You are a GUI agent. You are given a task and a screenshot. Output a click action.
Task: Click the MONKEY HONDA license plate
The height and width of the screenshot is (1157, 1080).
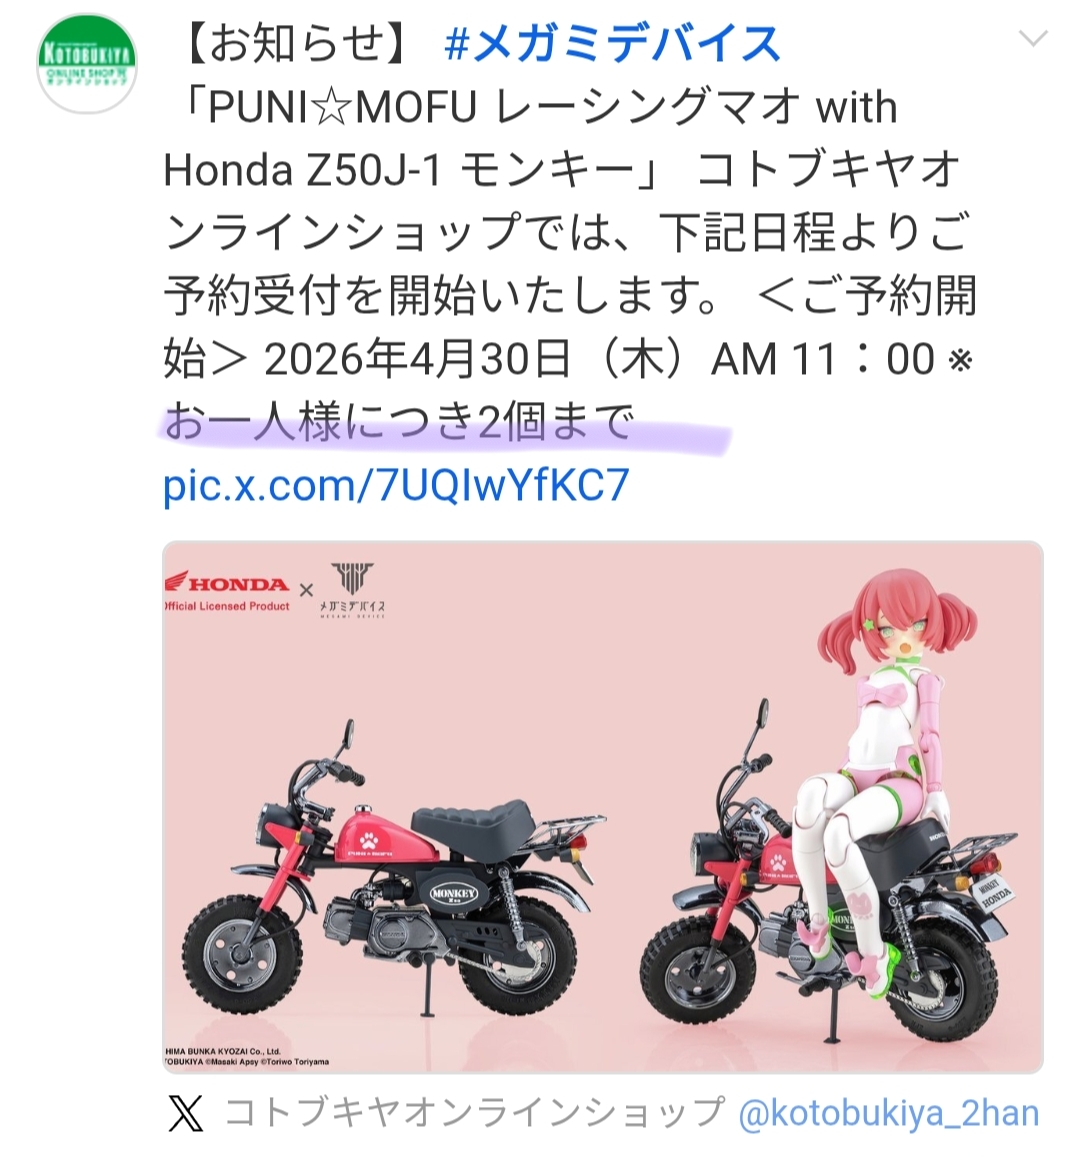pyautogui.click(x=994, y=894)
